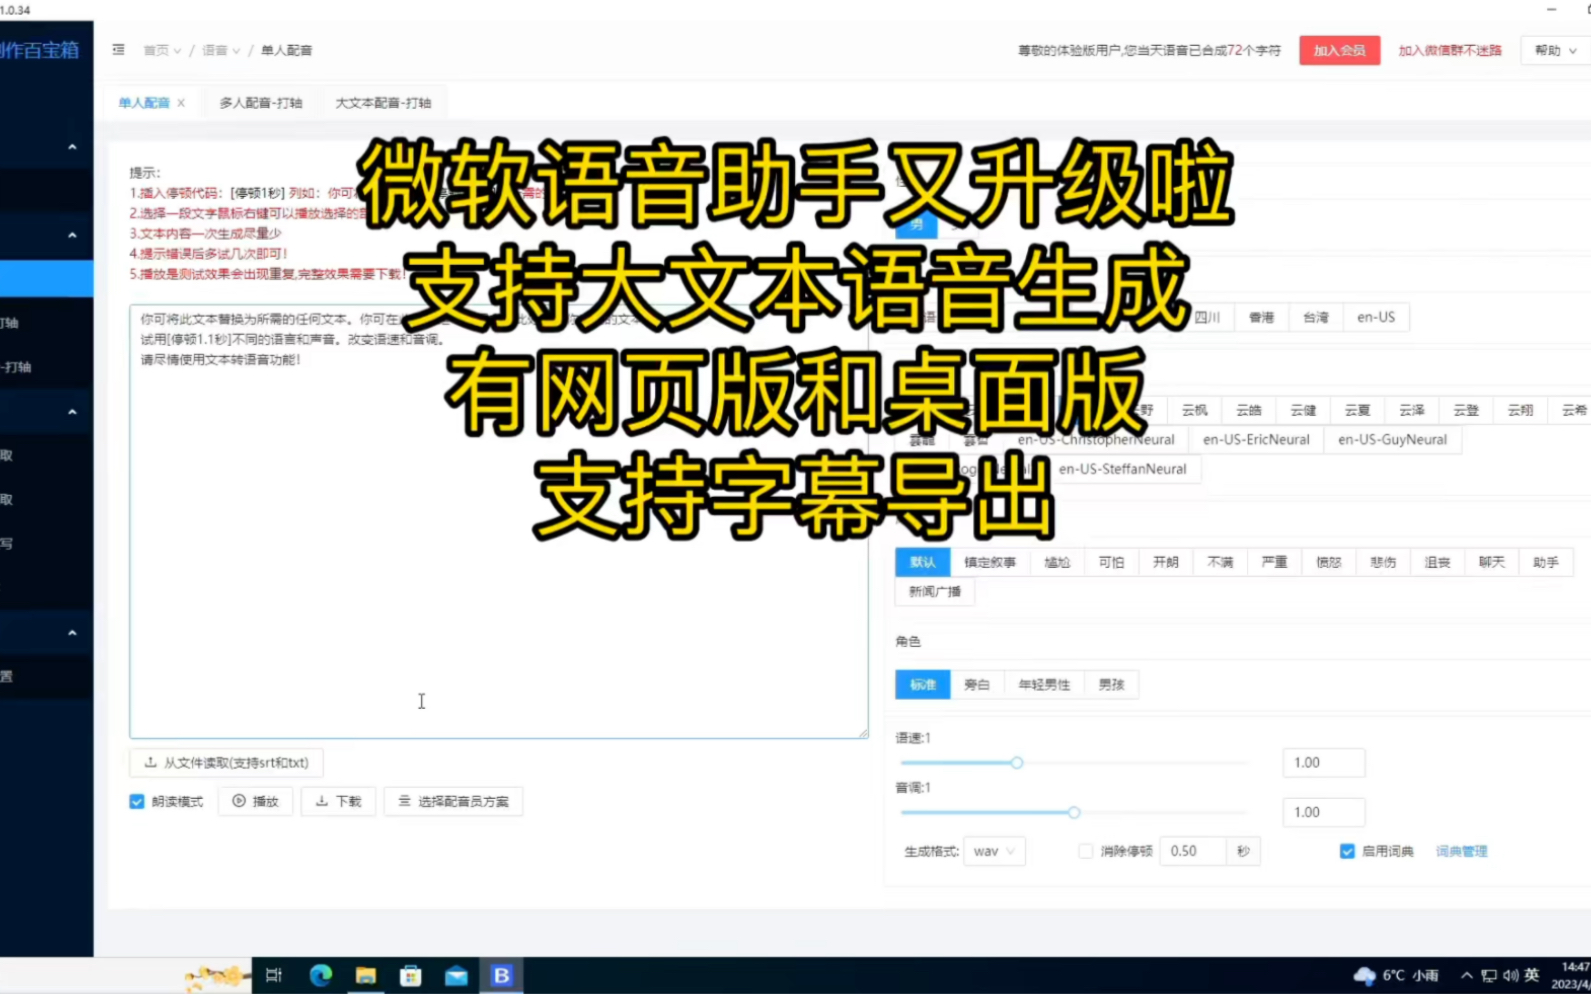Launch Microsoft Edge from the taskbar
The image size is (1591, 994).
pyautogui.click(x=320, y=975)
